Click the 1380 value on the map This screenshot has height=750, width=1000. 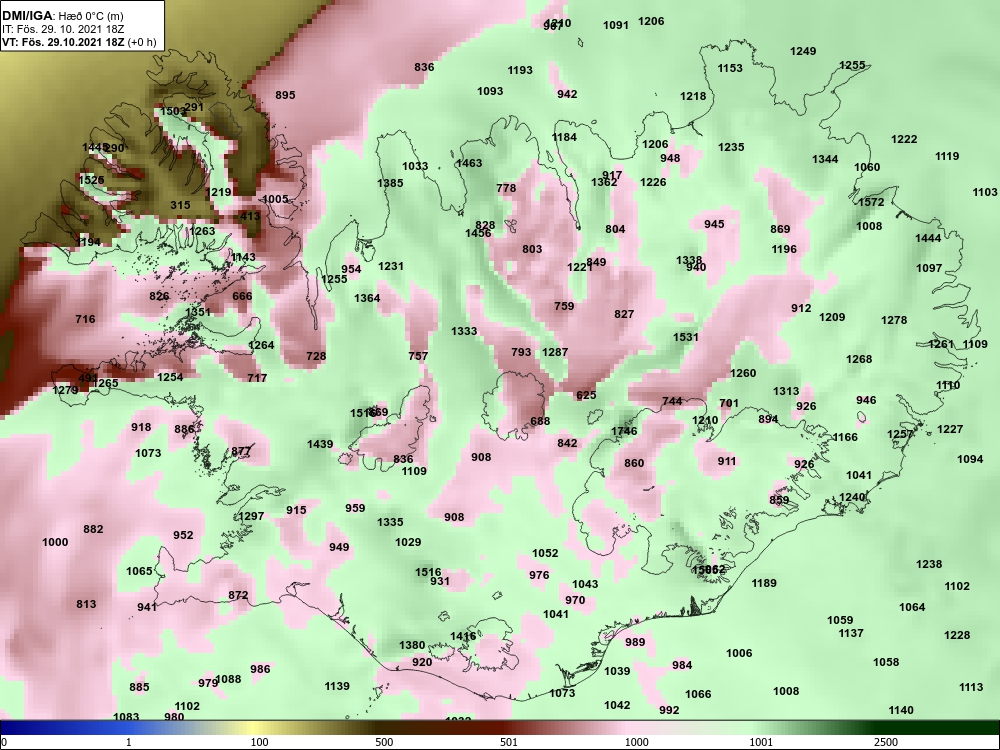(x=412, y=645)
